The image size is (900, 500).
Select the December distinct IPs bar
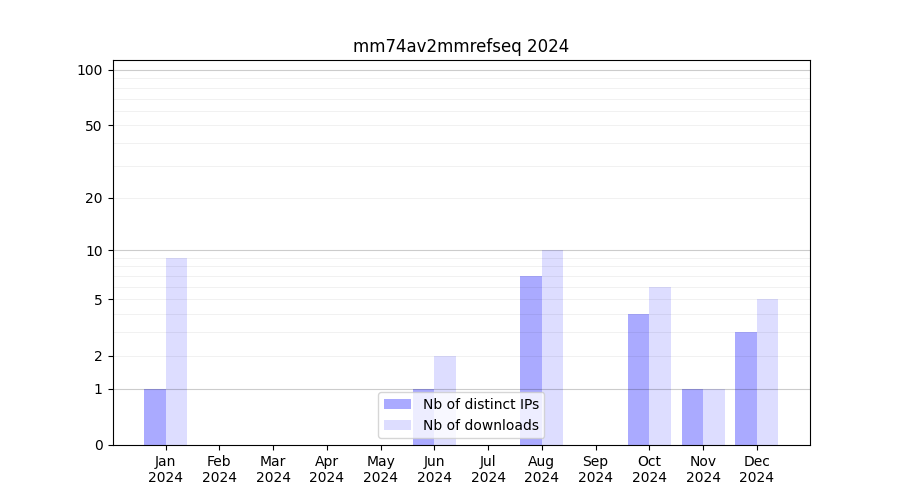746,388
